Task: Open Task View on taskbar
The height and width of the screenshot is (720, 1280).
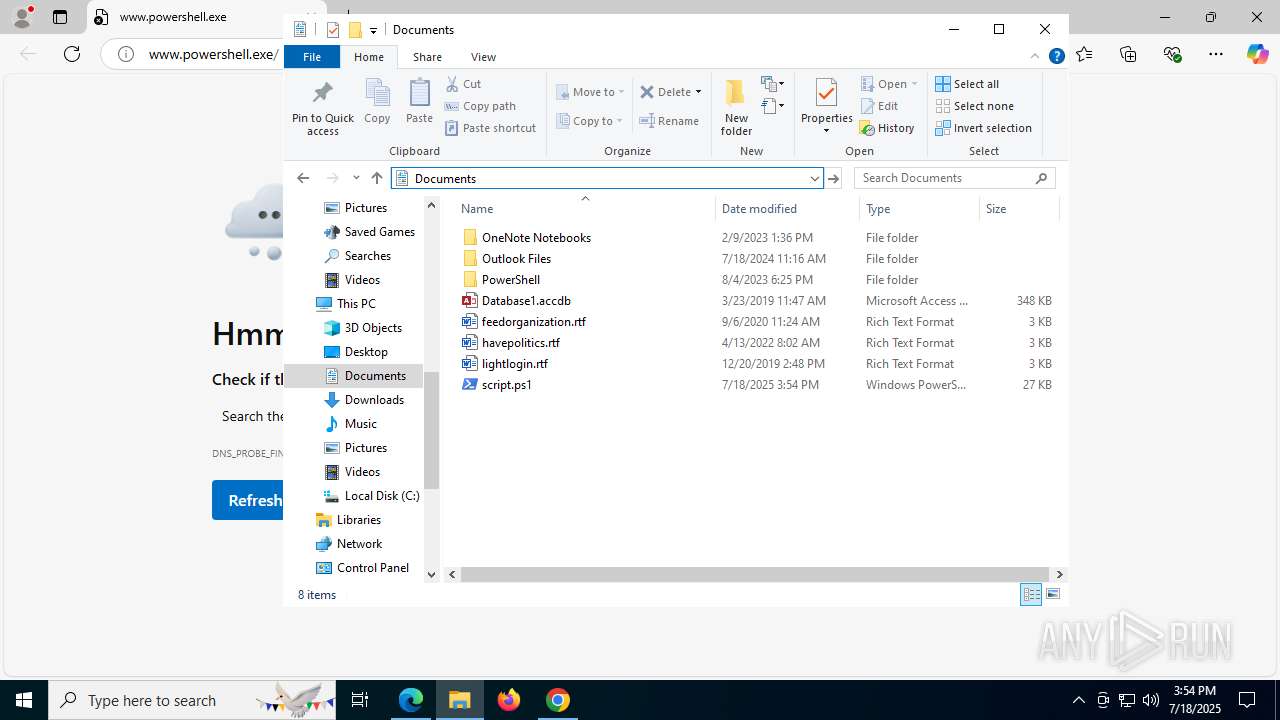Action: coord(360,700)
